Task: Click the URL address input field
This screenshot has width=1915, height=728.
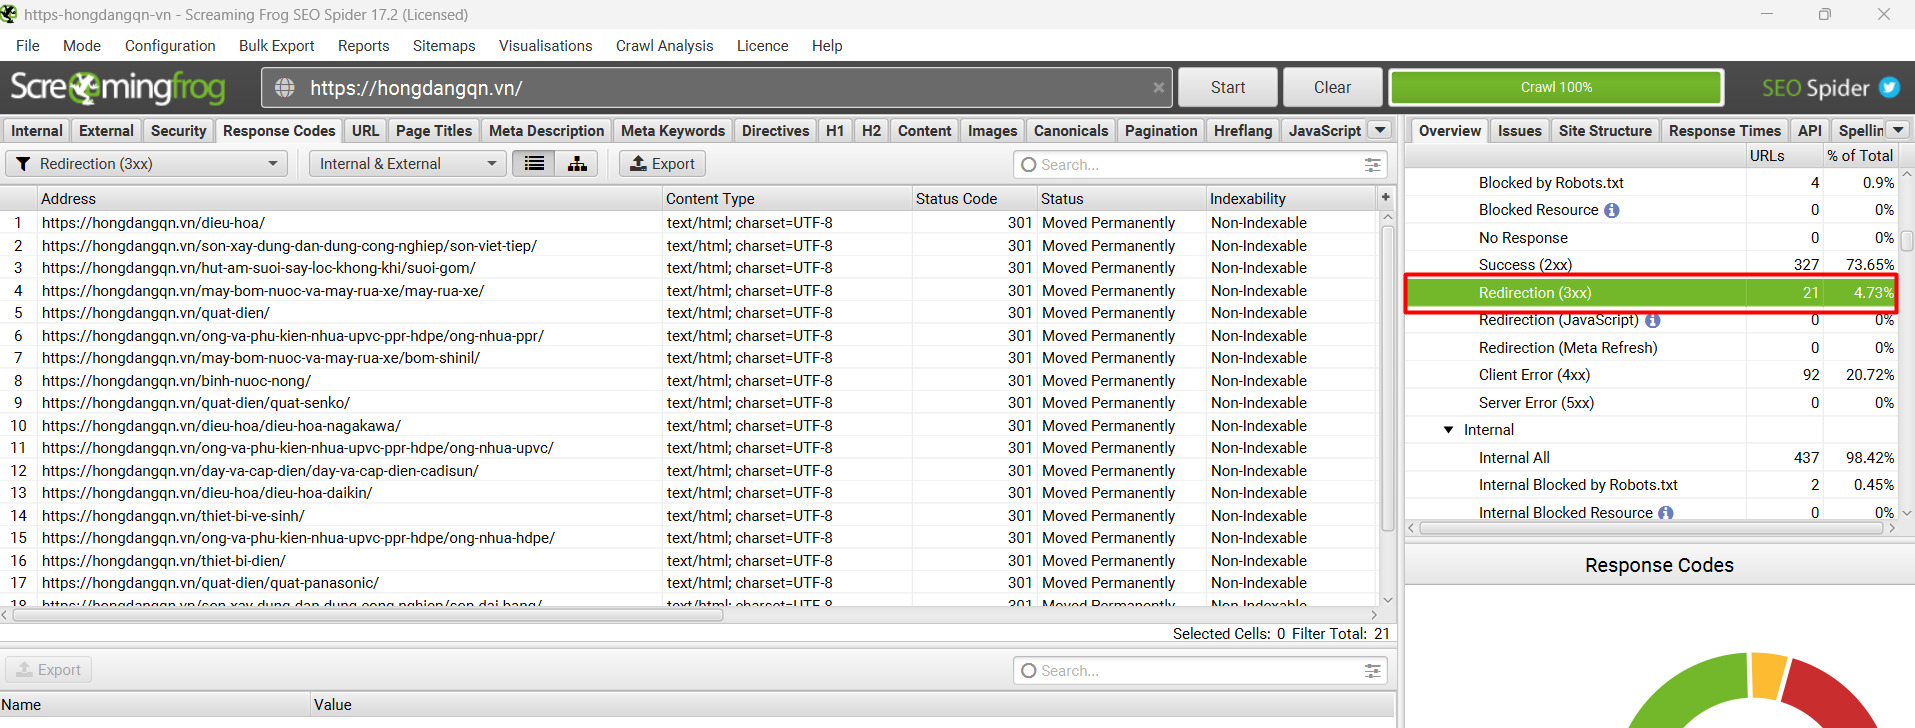Action: (718, 88)
